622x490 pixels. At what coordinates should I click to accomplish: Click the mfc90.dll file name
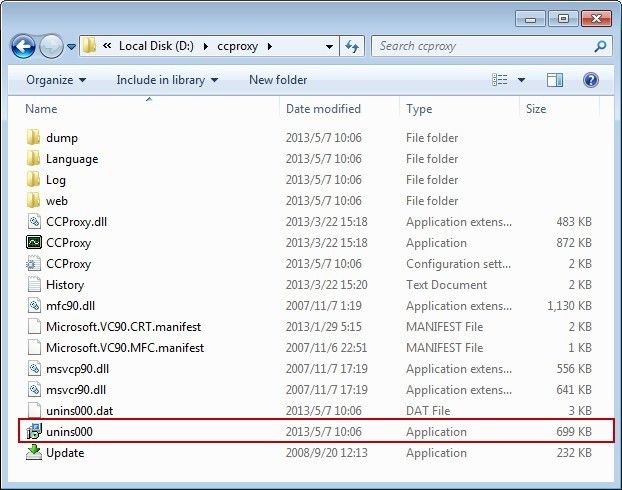(x=71, y=306)
